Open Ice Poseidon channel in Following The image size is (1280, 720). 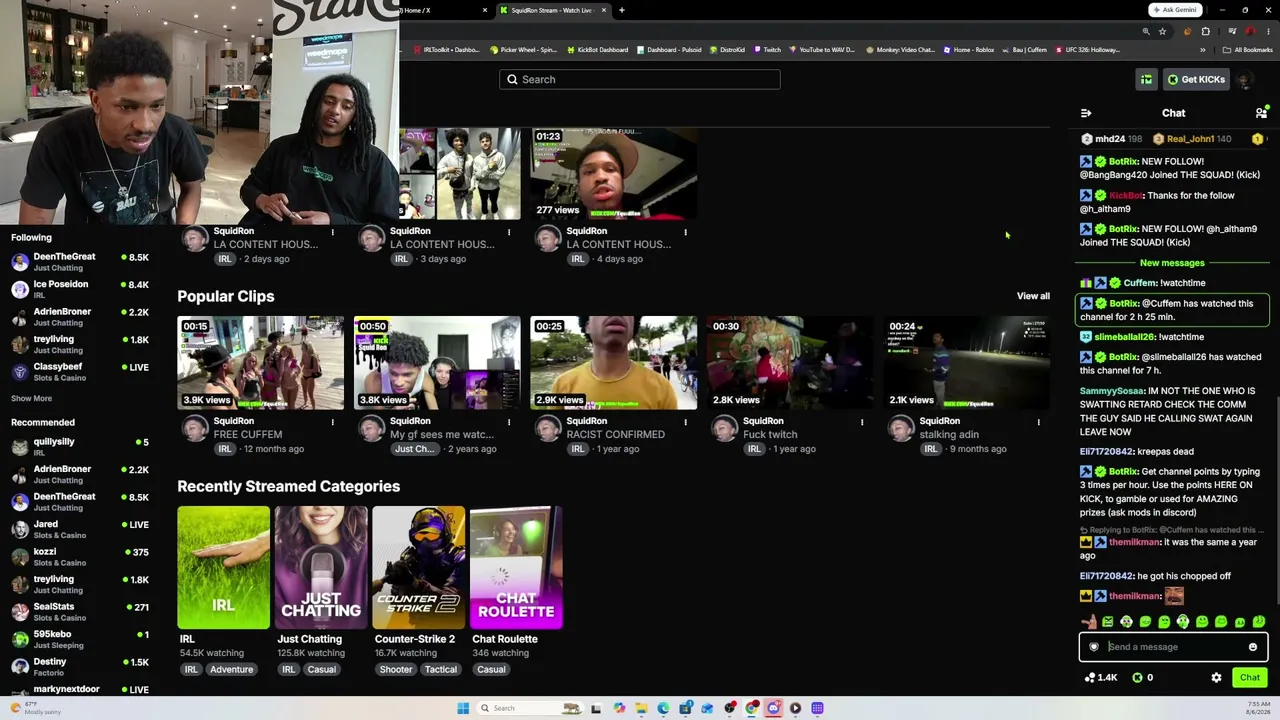(x=80, y=290)
